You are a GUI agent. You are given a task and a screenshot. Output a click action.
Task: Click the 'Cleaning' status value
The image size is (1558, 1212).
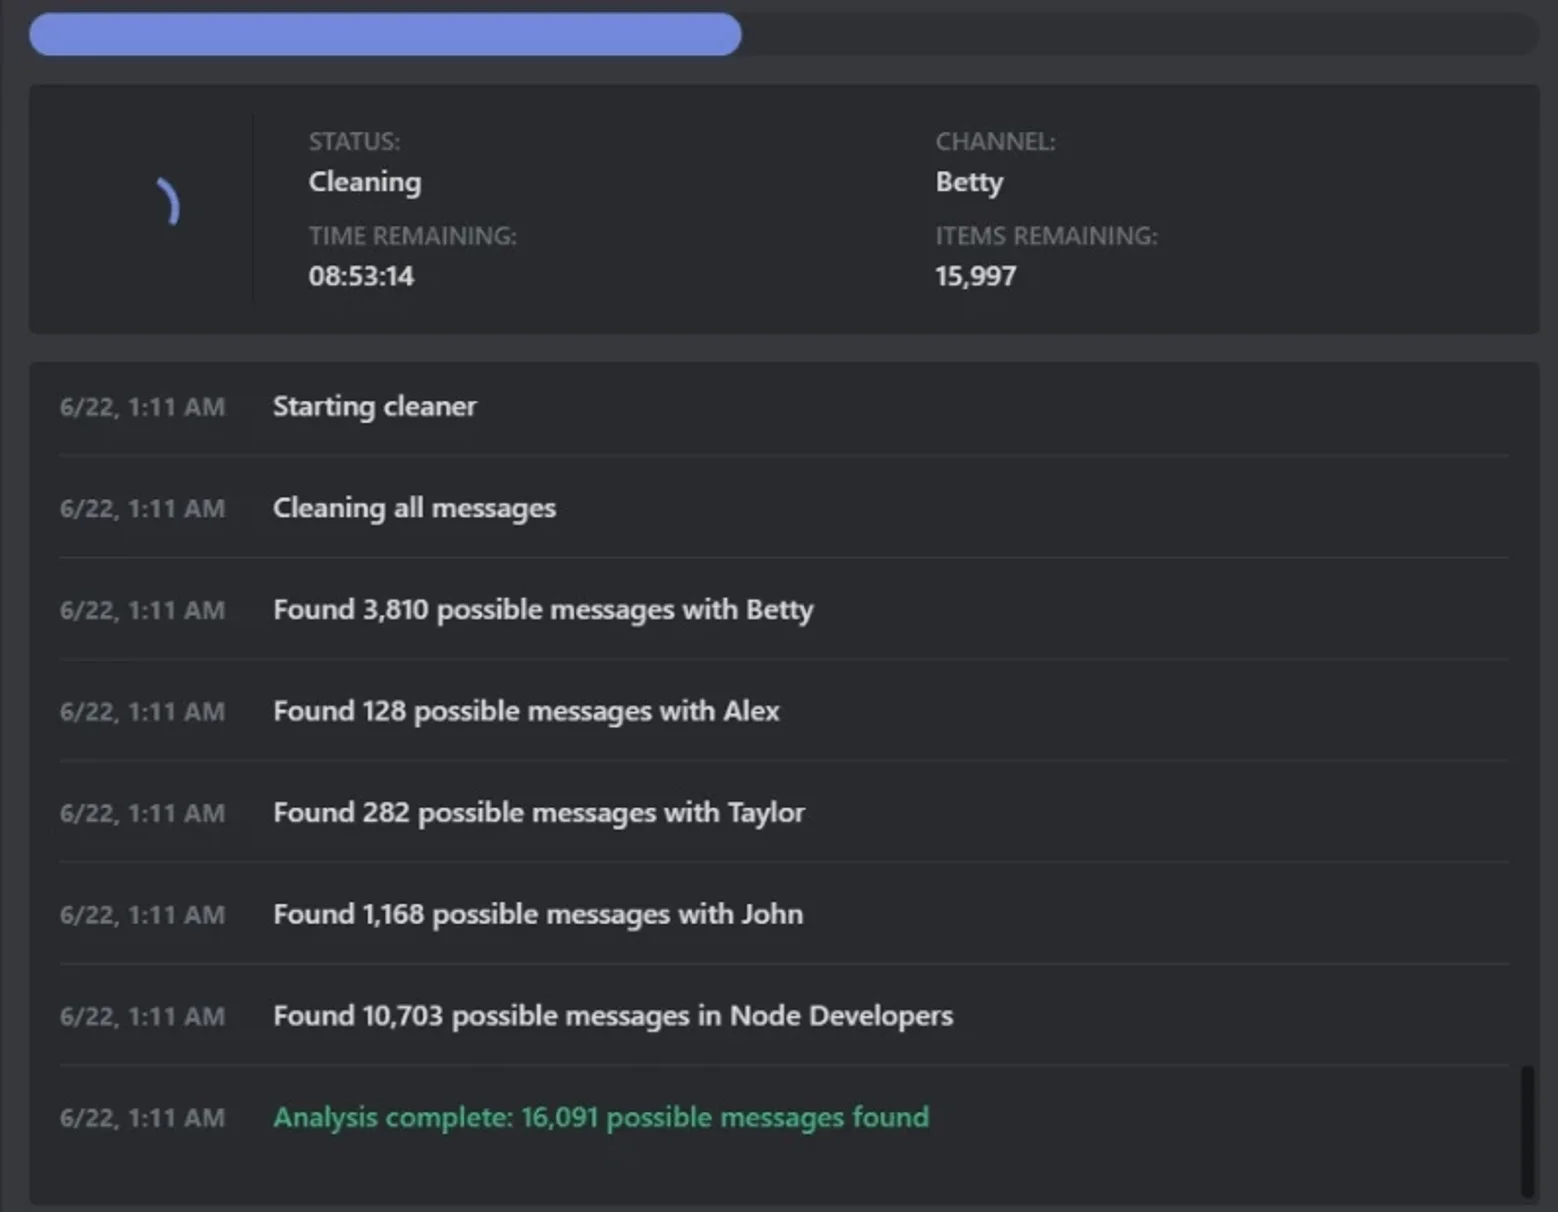click(365, 182)
